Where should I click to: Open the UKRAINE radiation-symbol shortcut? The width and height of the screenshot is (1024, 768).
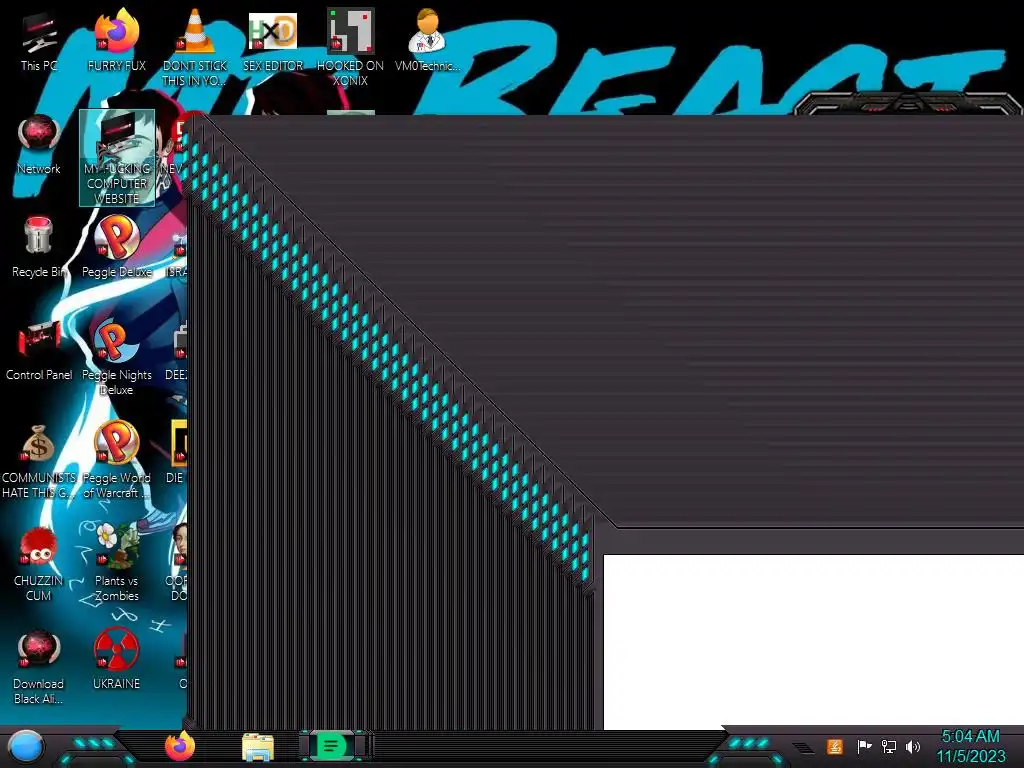pyautogui.click(x=116, y=660)
